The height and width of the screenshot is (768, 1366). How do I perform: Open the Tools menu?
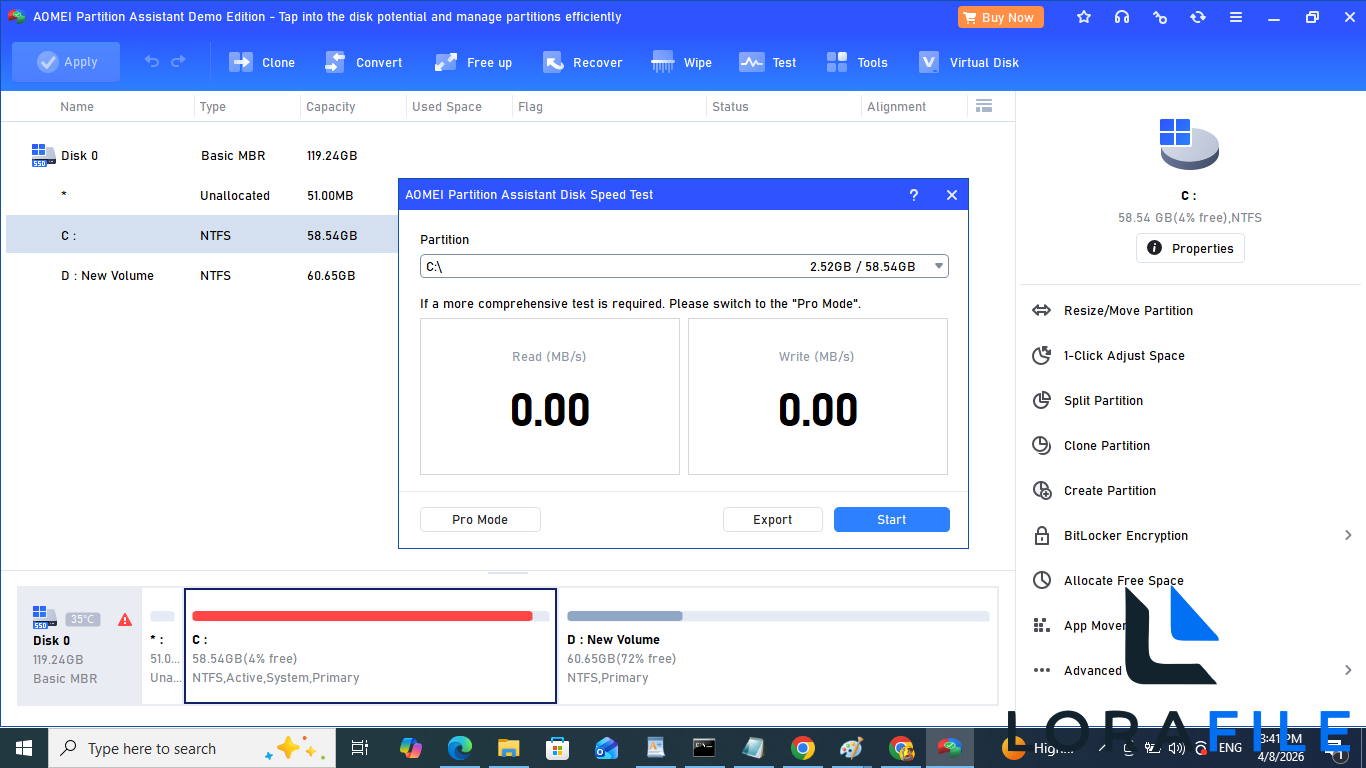pyautogui.click(x=857, y=62)
